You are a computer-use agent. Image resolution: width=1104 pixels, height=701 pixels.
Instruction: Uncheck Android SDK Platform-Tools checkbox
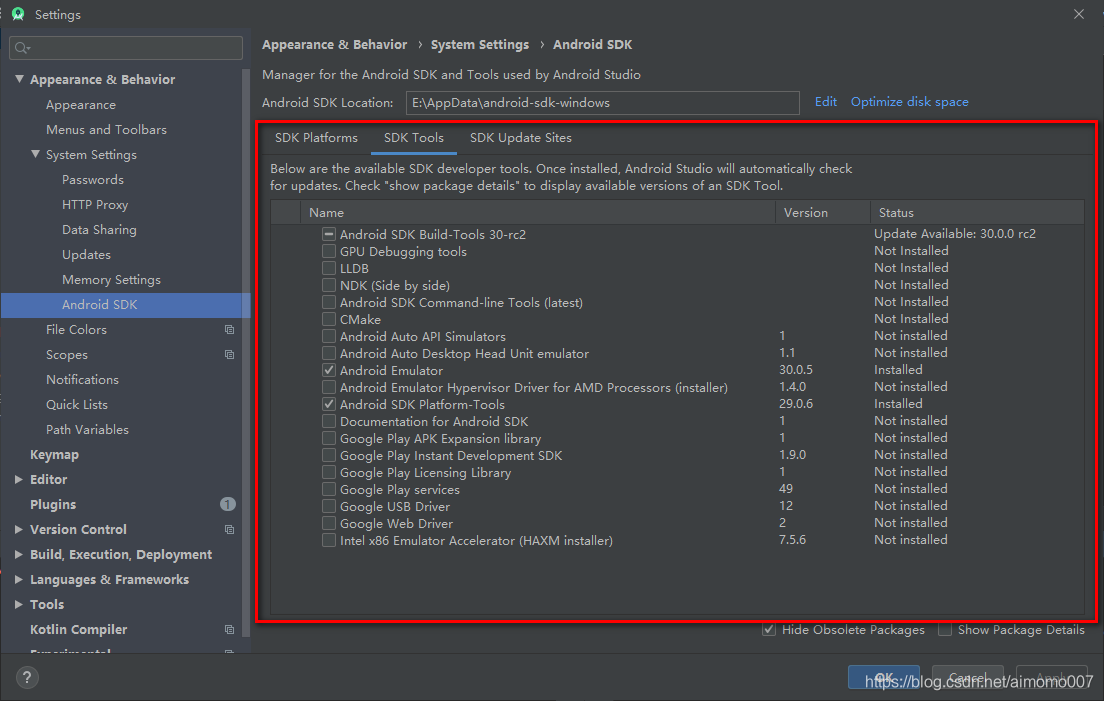pyautogui.click(x=329, y=404)
